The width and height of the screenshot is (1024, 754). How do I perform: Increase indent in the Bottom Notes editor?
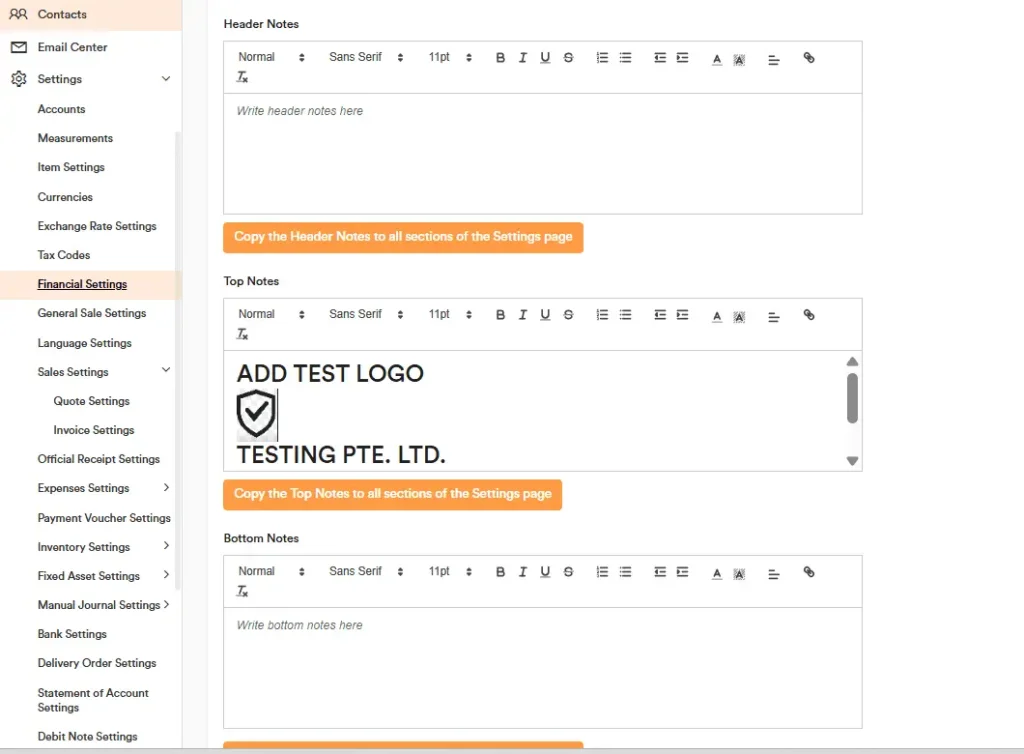pyautogui.click(x=682, y=571)
